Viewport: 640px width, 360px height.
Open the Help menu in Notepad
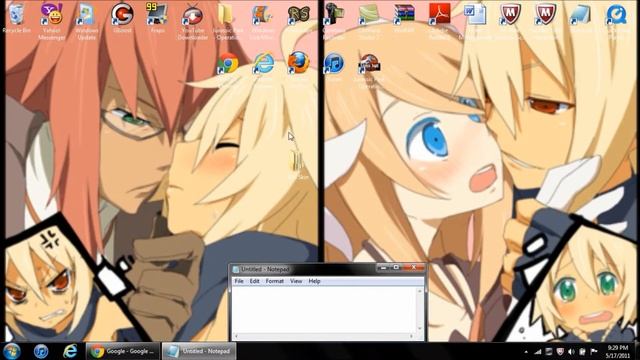coord(314,281)
